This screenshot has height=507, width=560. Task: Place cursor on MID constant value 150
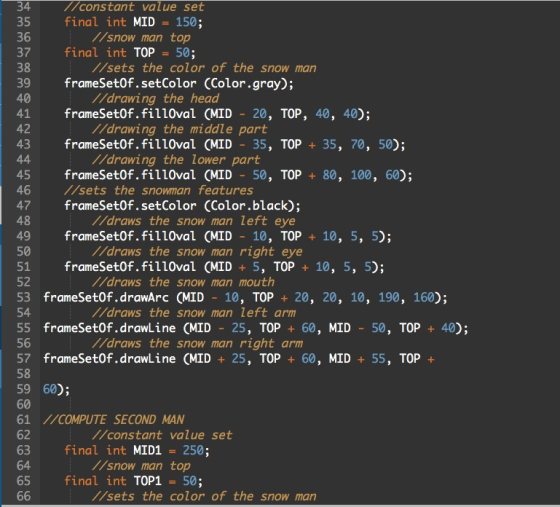(186, 22)
